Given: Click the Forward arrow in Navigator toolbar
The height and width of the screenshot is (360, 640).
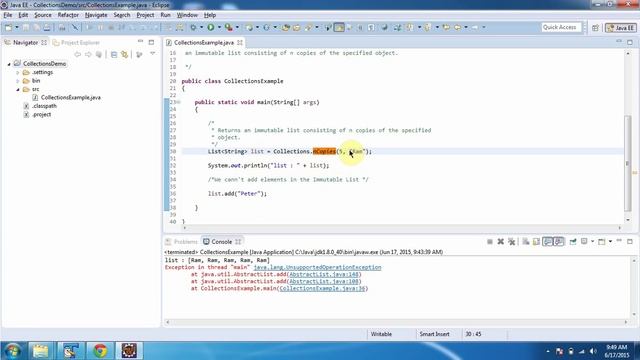Looking at the screenshot, I should point(88,54).
